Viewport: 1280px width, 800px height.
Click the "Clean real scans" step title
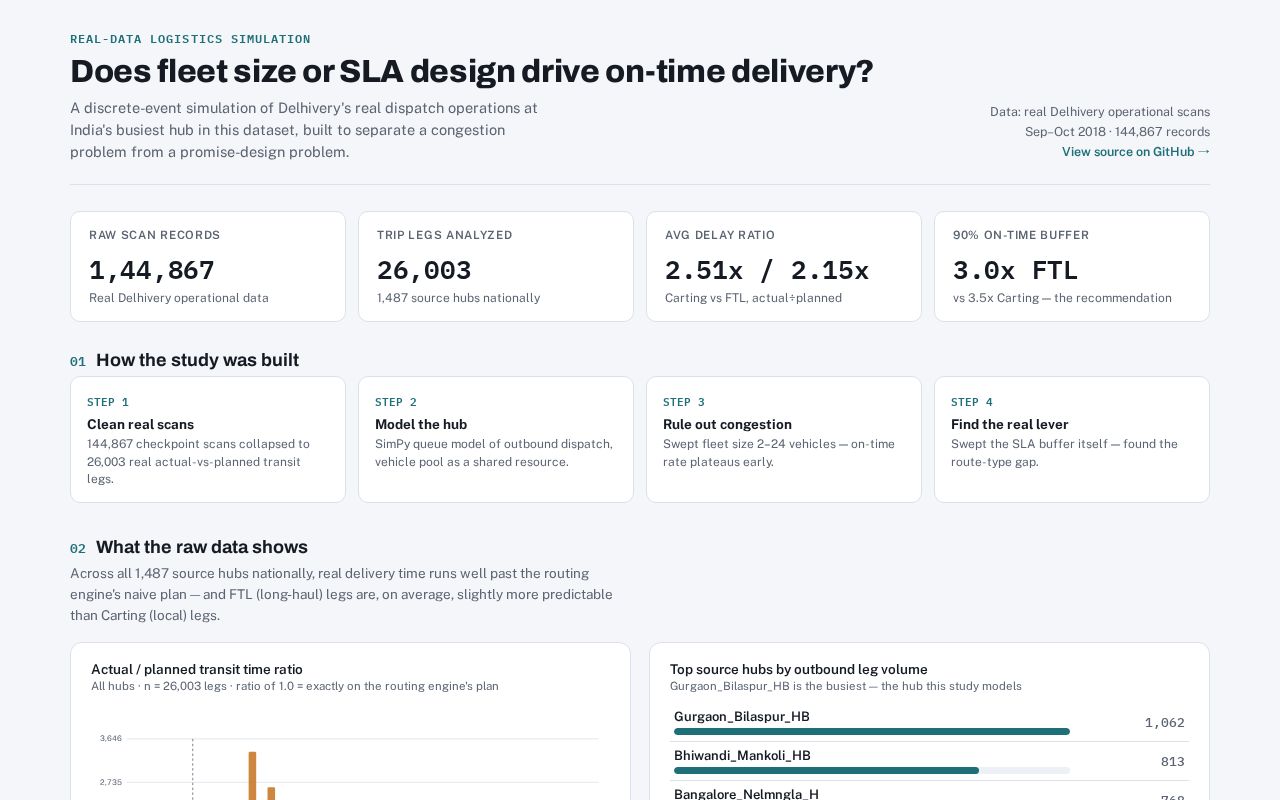141,424
